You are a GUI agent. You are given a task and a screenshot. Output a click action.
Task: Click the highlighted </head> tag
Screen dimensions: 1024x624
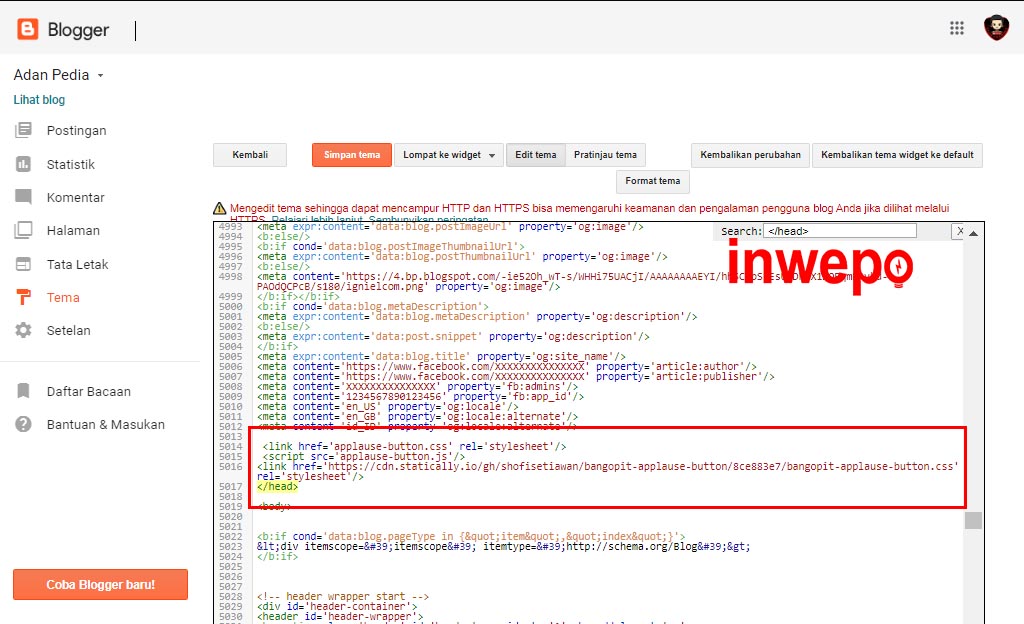[278, 486]
